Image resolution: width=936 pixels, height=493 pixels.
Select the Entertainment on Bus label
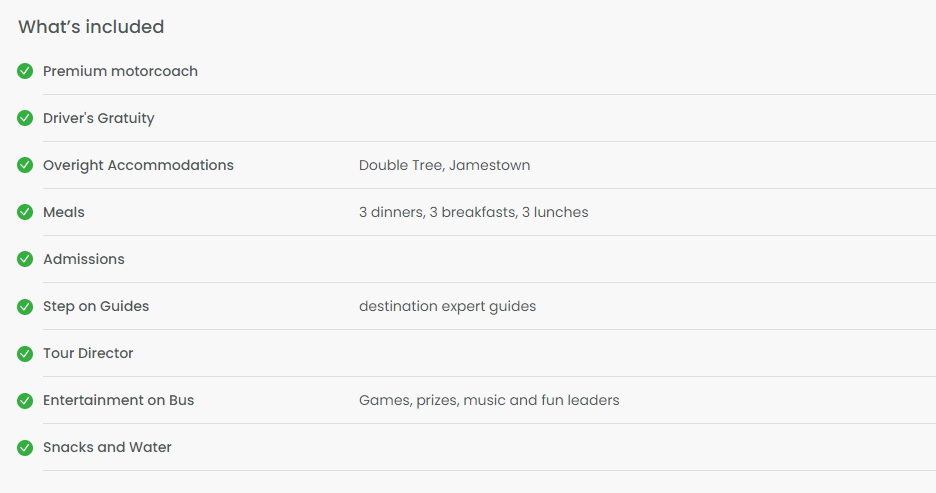(119, 400)
